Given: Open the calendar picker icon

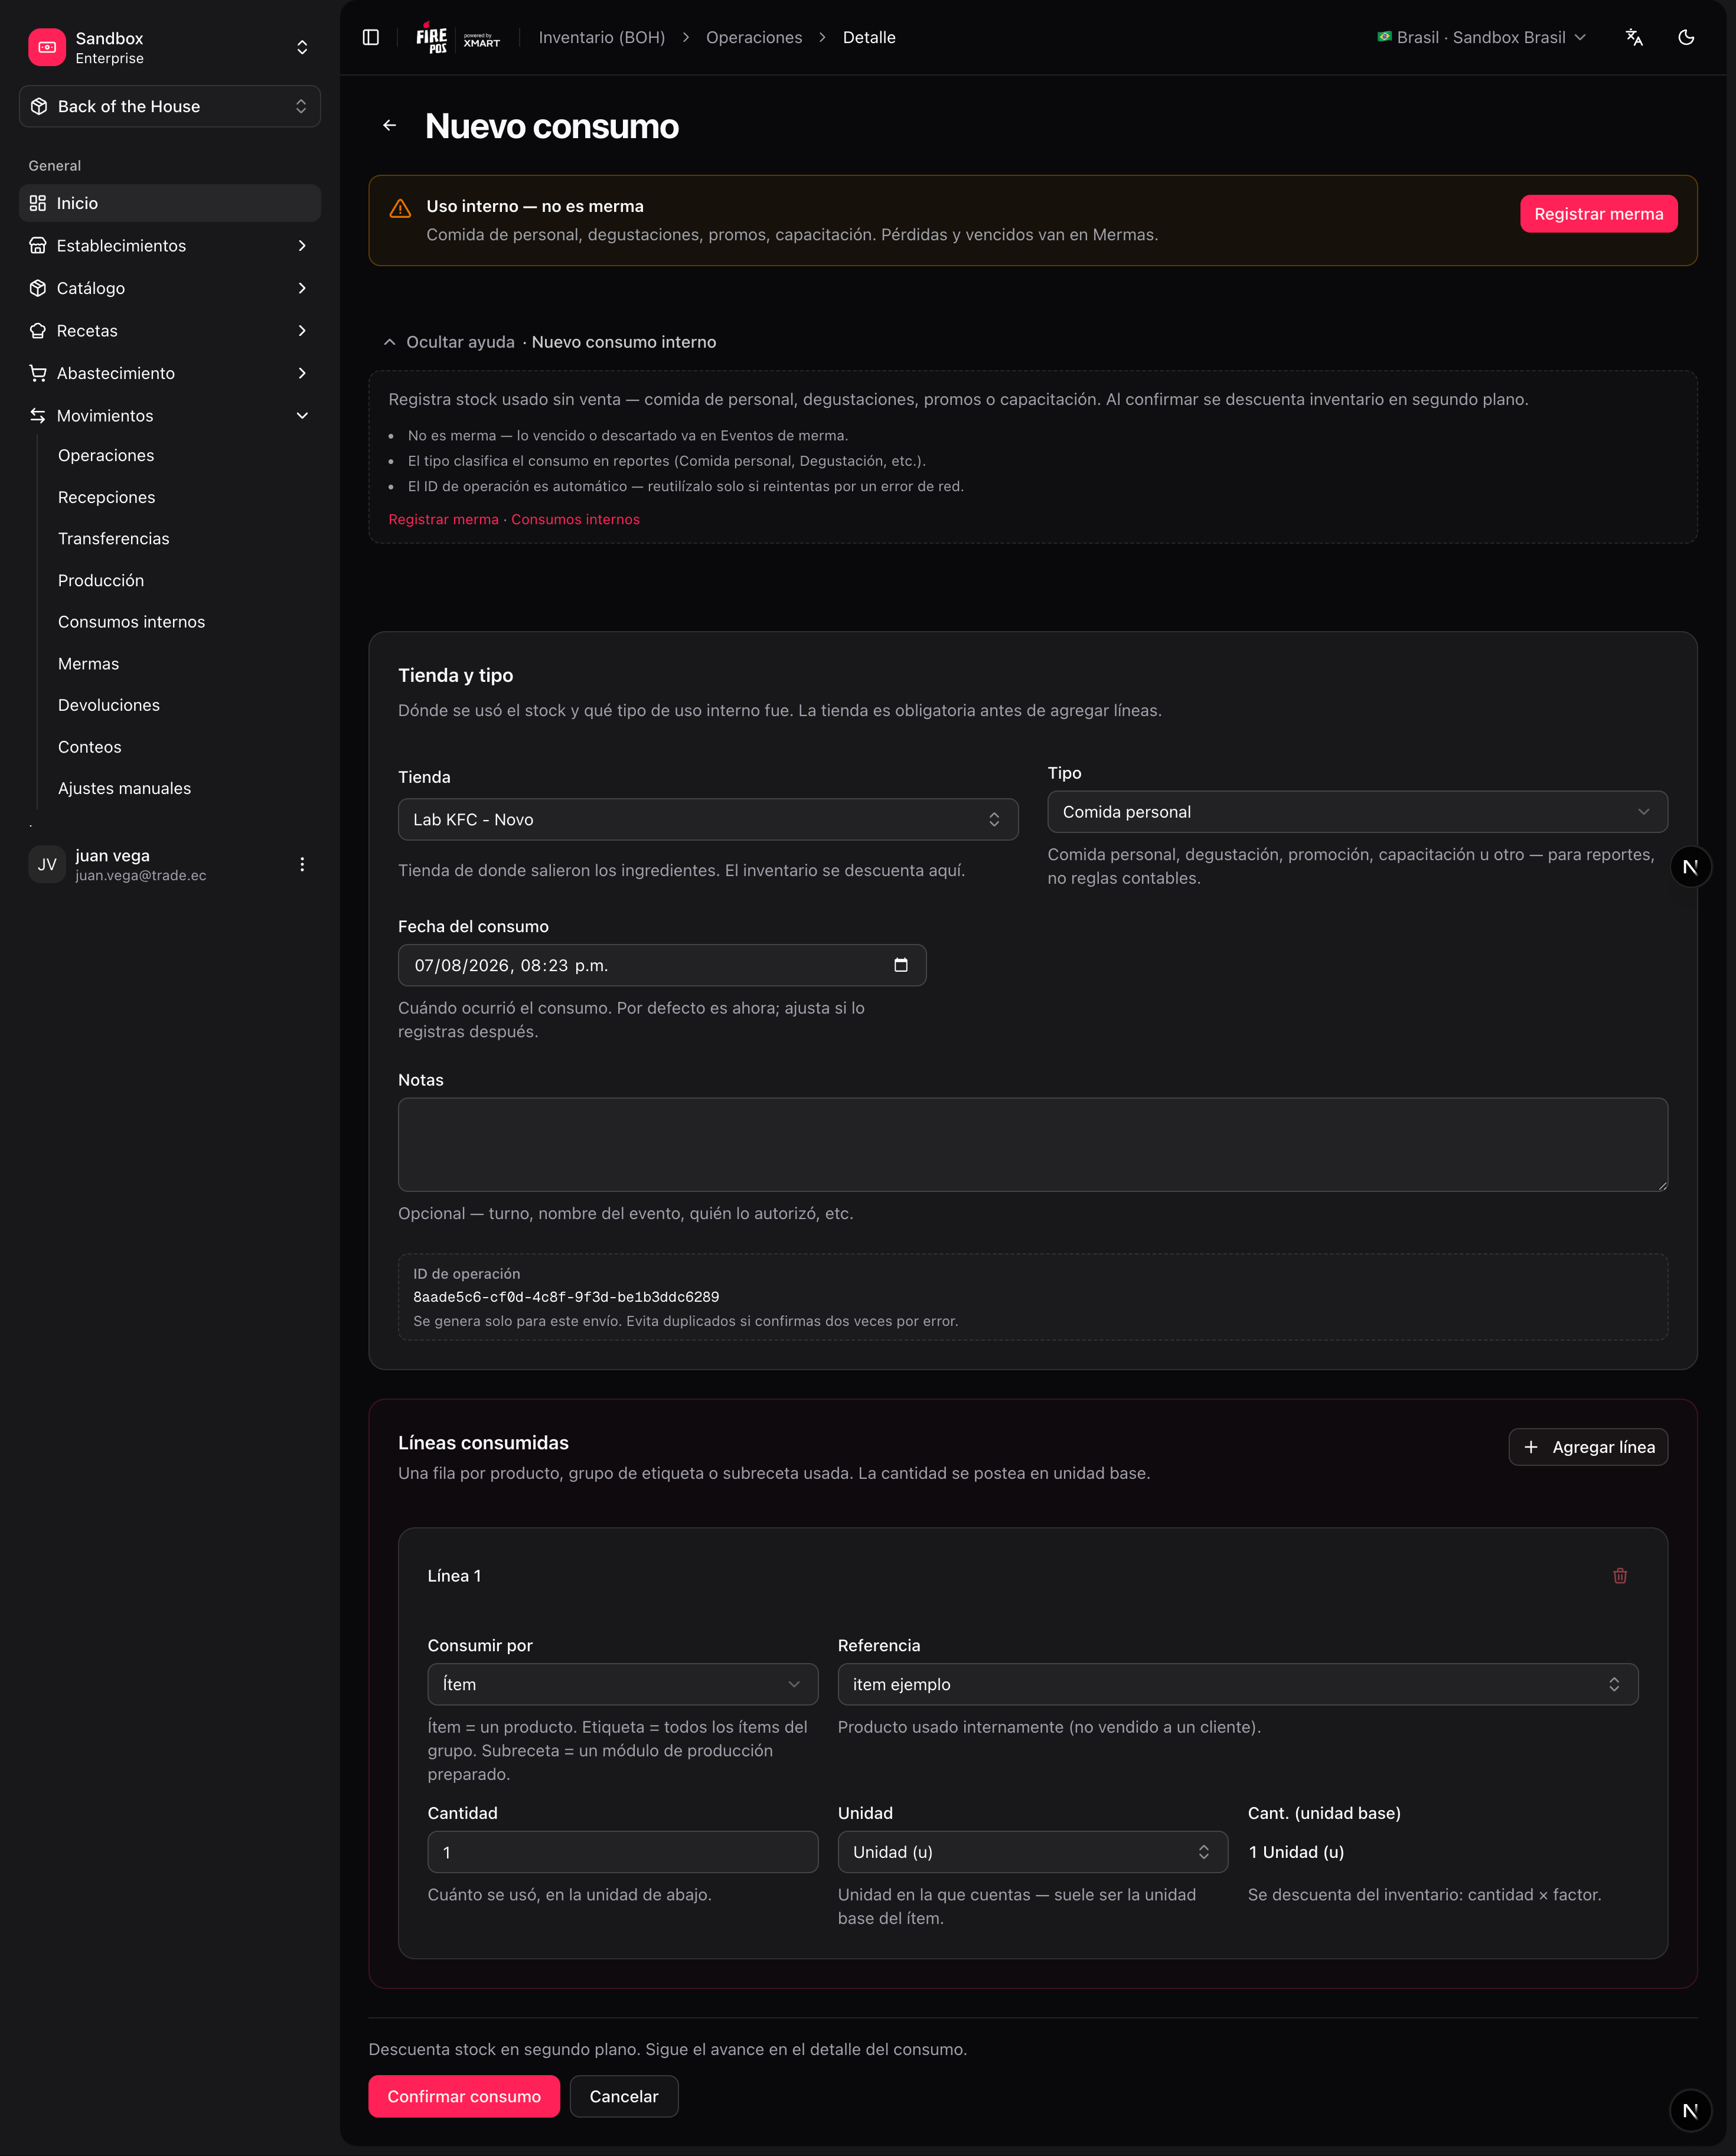Looking at the screenshot, I should (x=901, y=965).
